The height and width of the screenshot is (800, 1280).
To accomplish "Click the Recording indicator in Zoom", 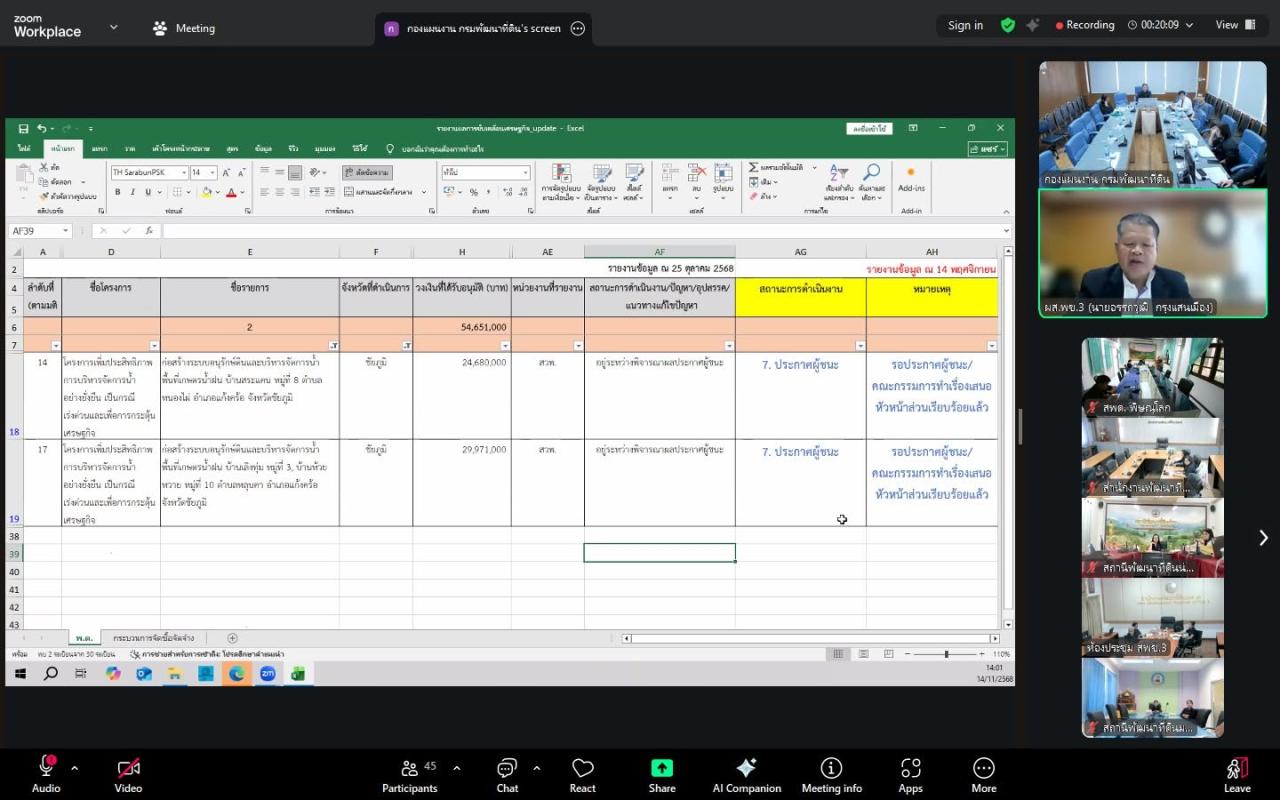I will pyautogui.click(x=1085, y=25).
